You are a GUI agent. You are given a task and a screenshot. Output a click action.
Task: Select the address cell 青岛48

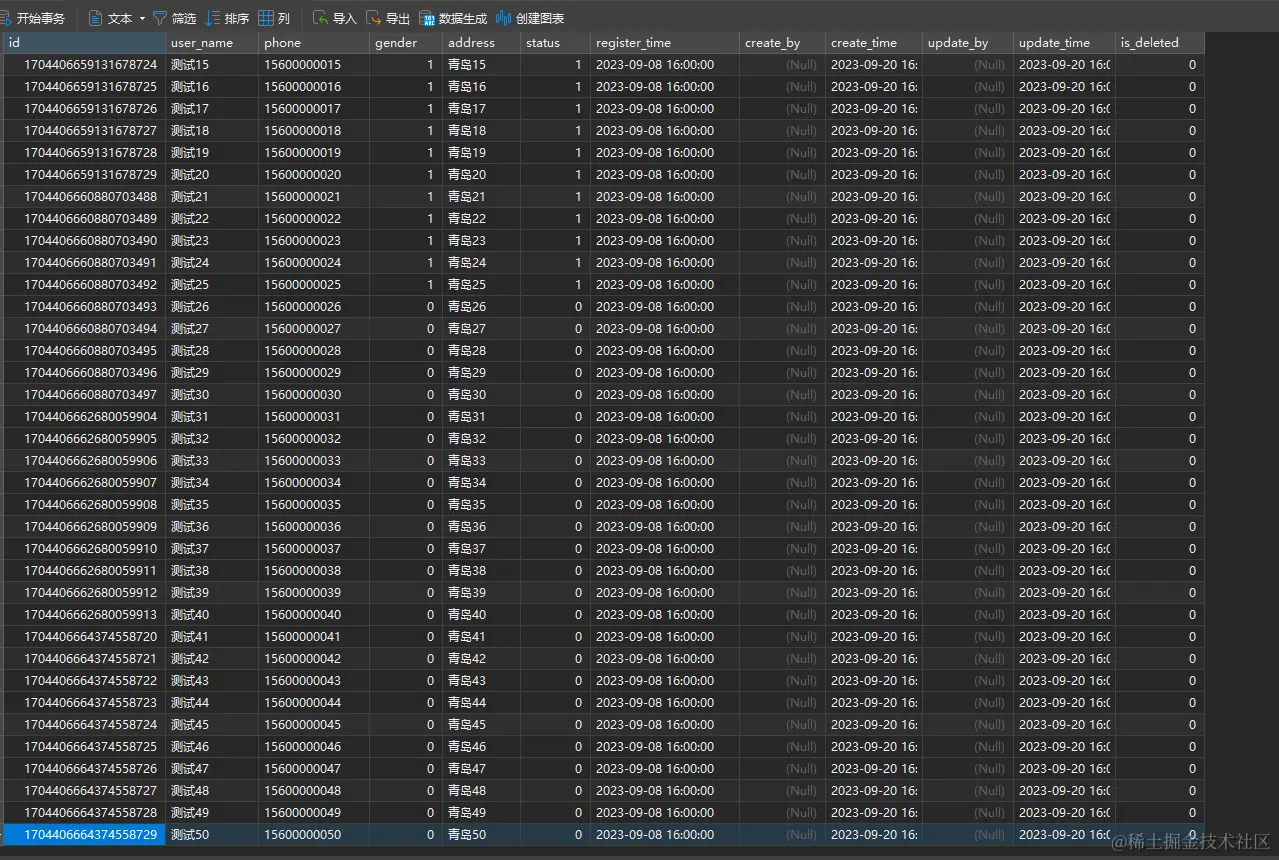pos(482,791)
